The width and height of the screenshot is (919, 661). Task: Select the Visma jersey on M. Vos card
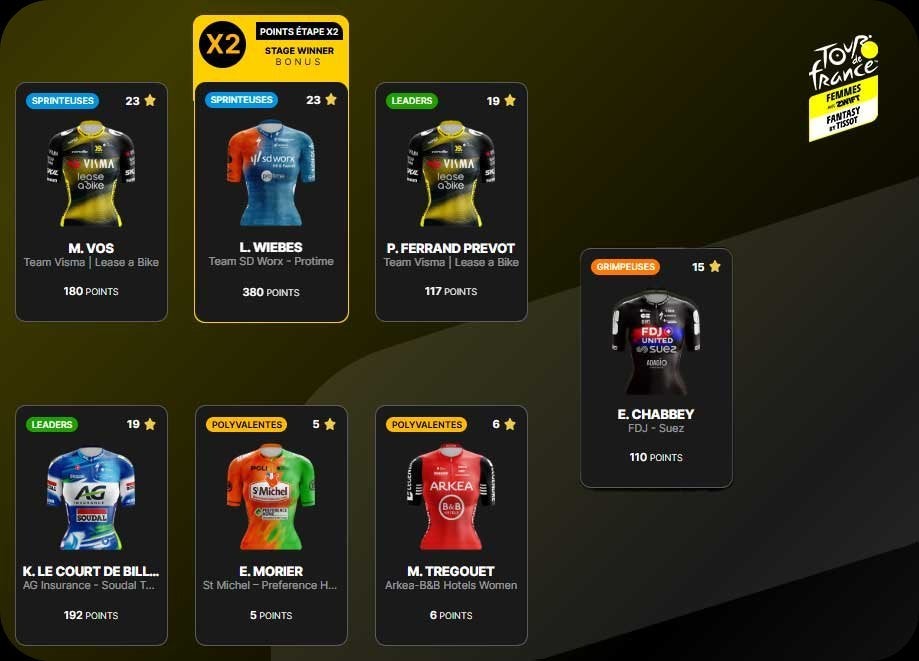point(91,173)
